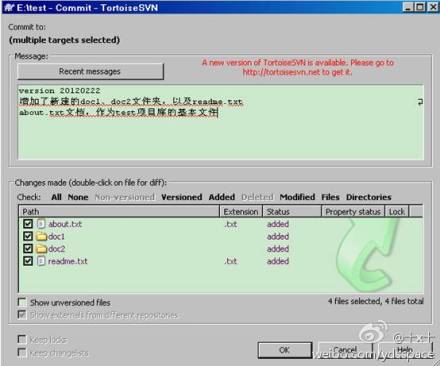This screenshot has width=440, height=366.
Task: Click the readme.txt file icon
Action: (x=41, y=261)
